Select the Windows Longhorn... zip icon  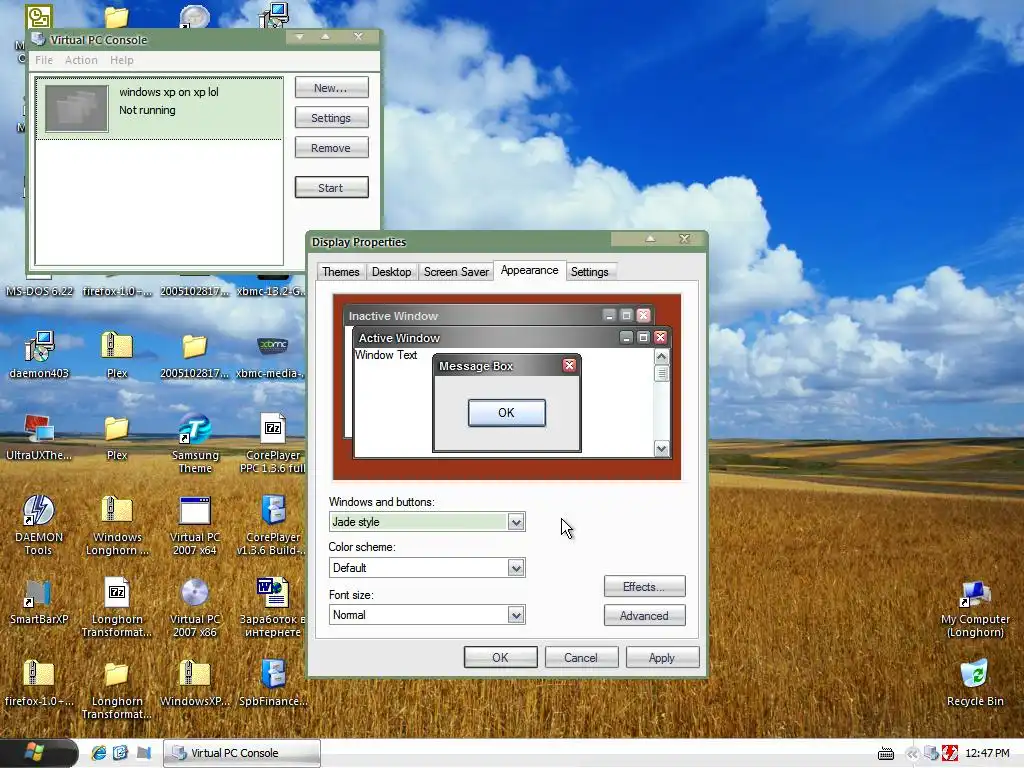pyautogui.click(x=117, y=510)
